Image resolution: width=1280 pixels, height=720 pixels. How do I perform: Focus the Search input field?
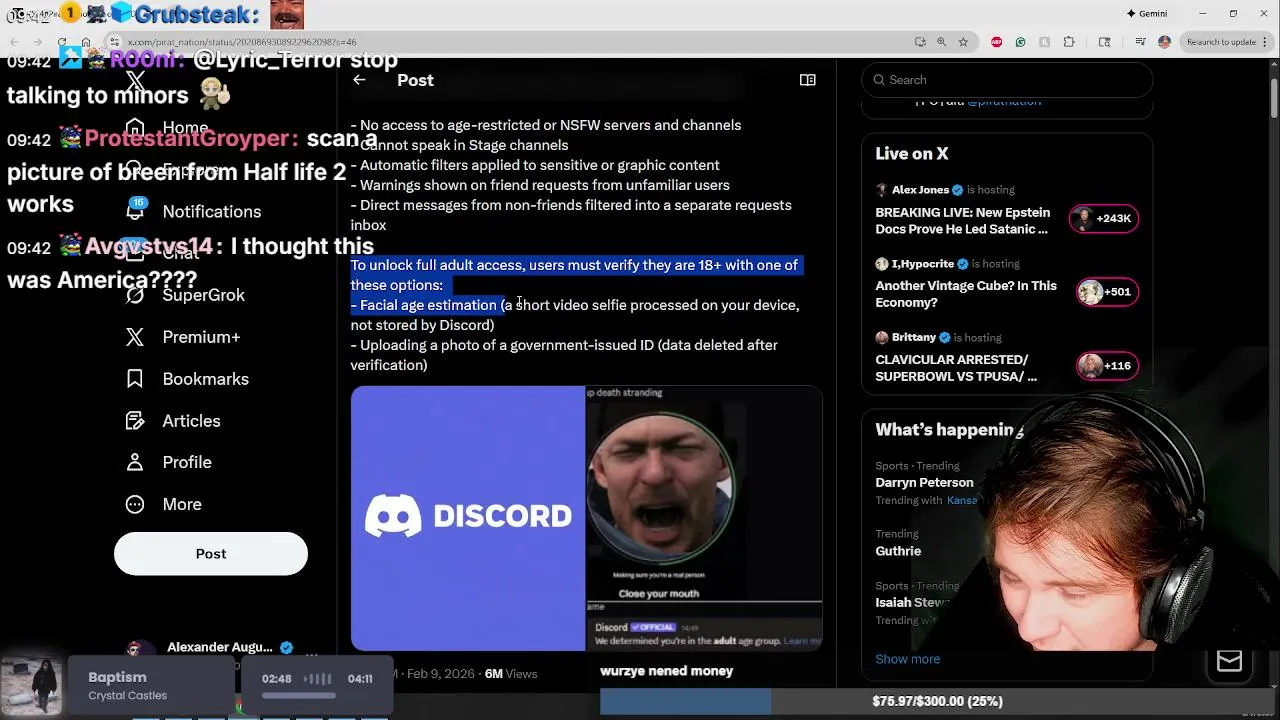(1007, 80)
